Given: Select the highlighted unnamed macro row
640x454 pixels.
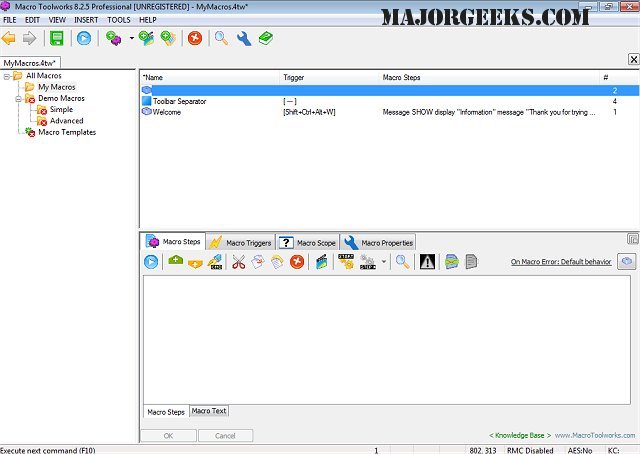Looking at the screenshot, I should (x=390, y=90).
